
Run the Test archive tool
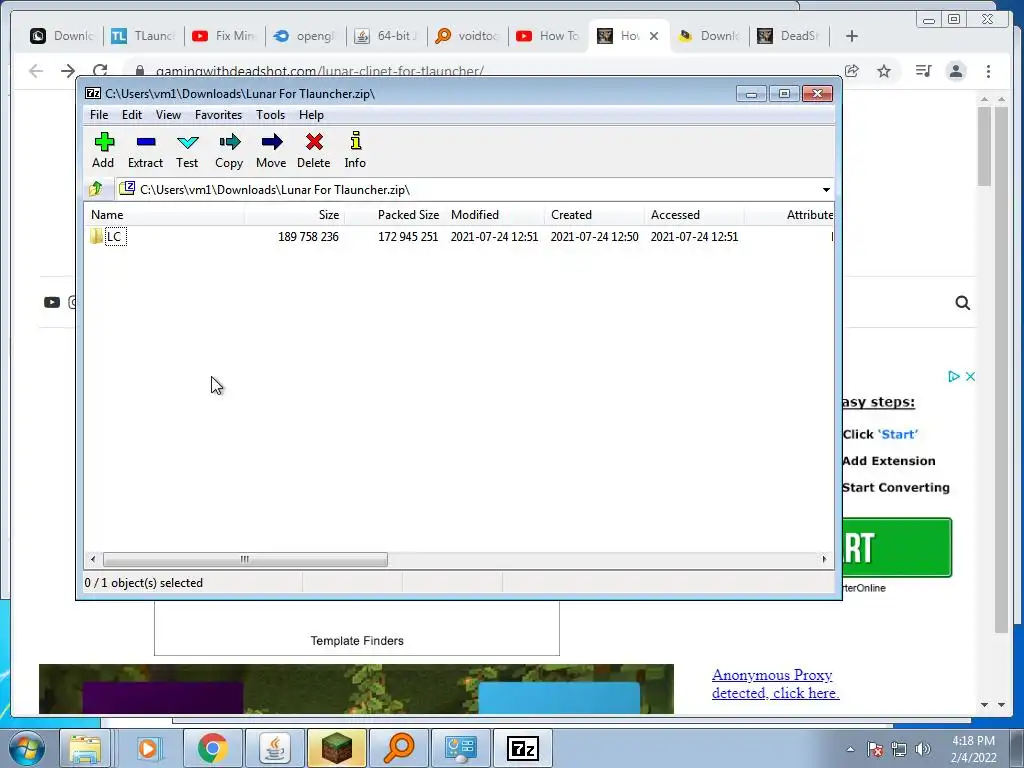pos(187,150)
